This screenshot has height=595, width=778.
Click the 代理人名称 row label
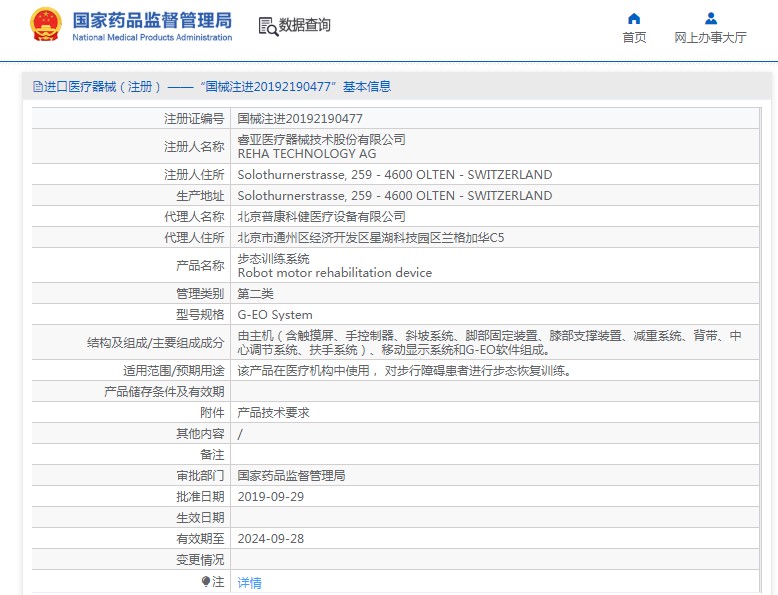(194, 217)
